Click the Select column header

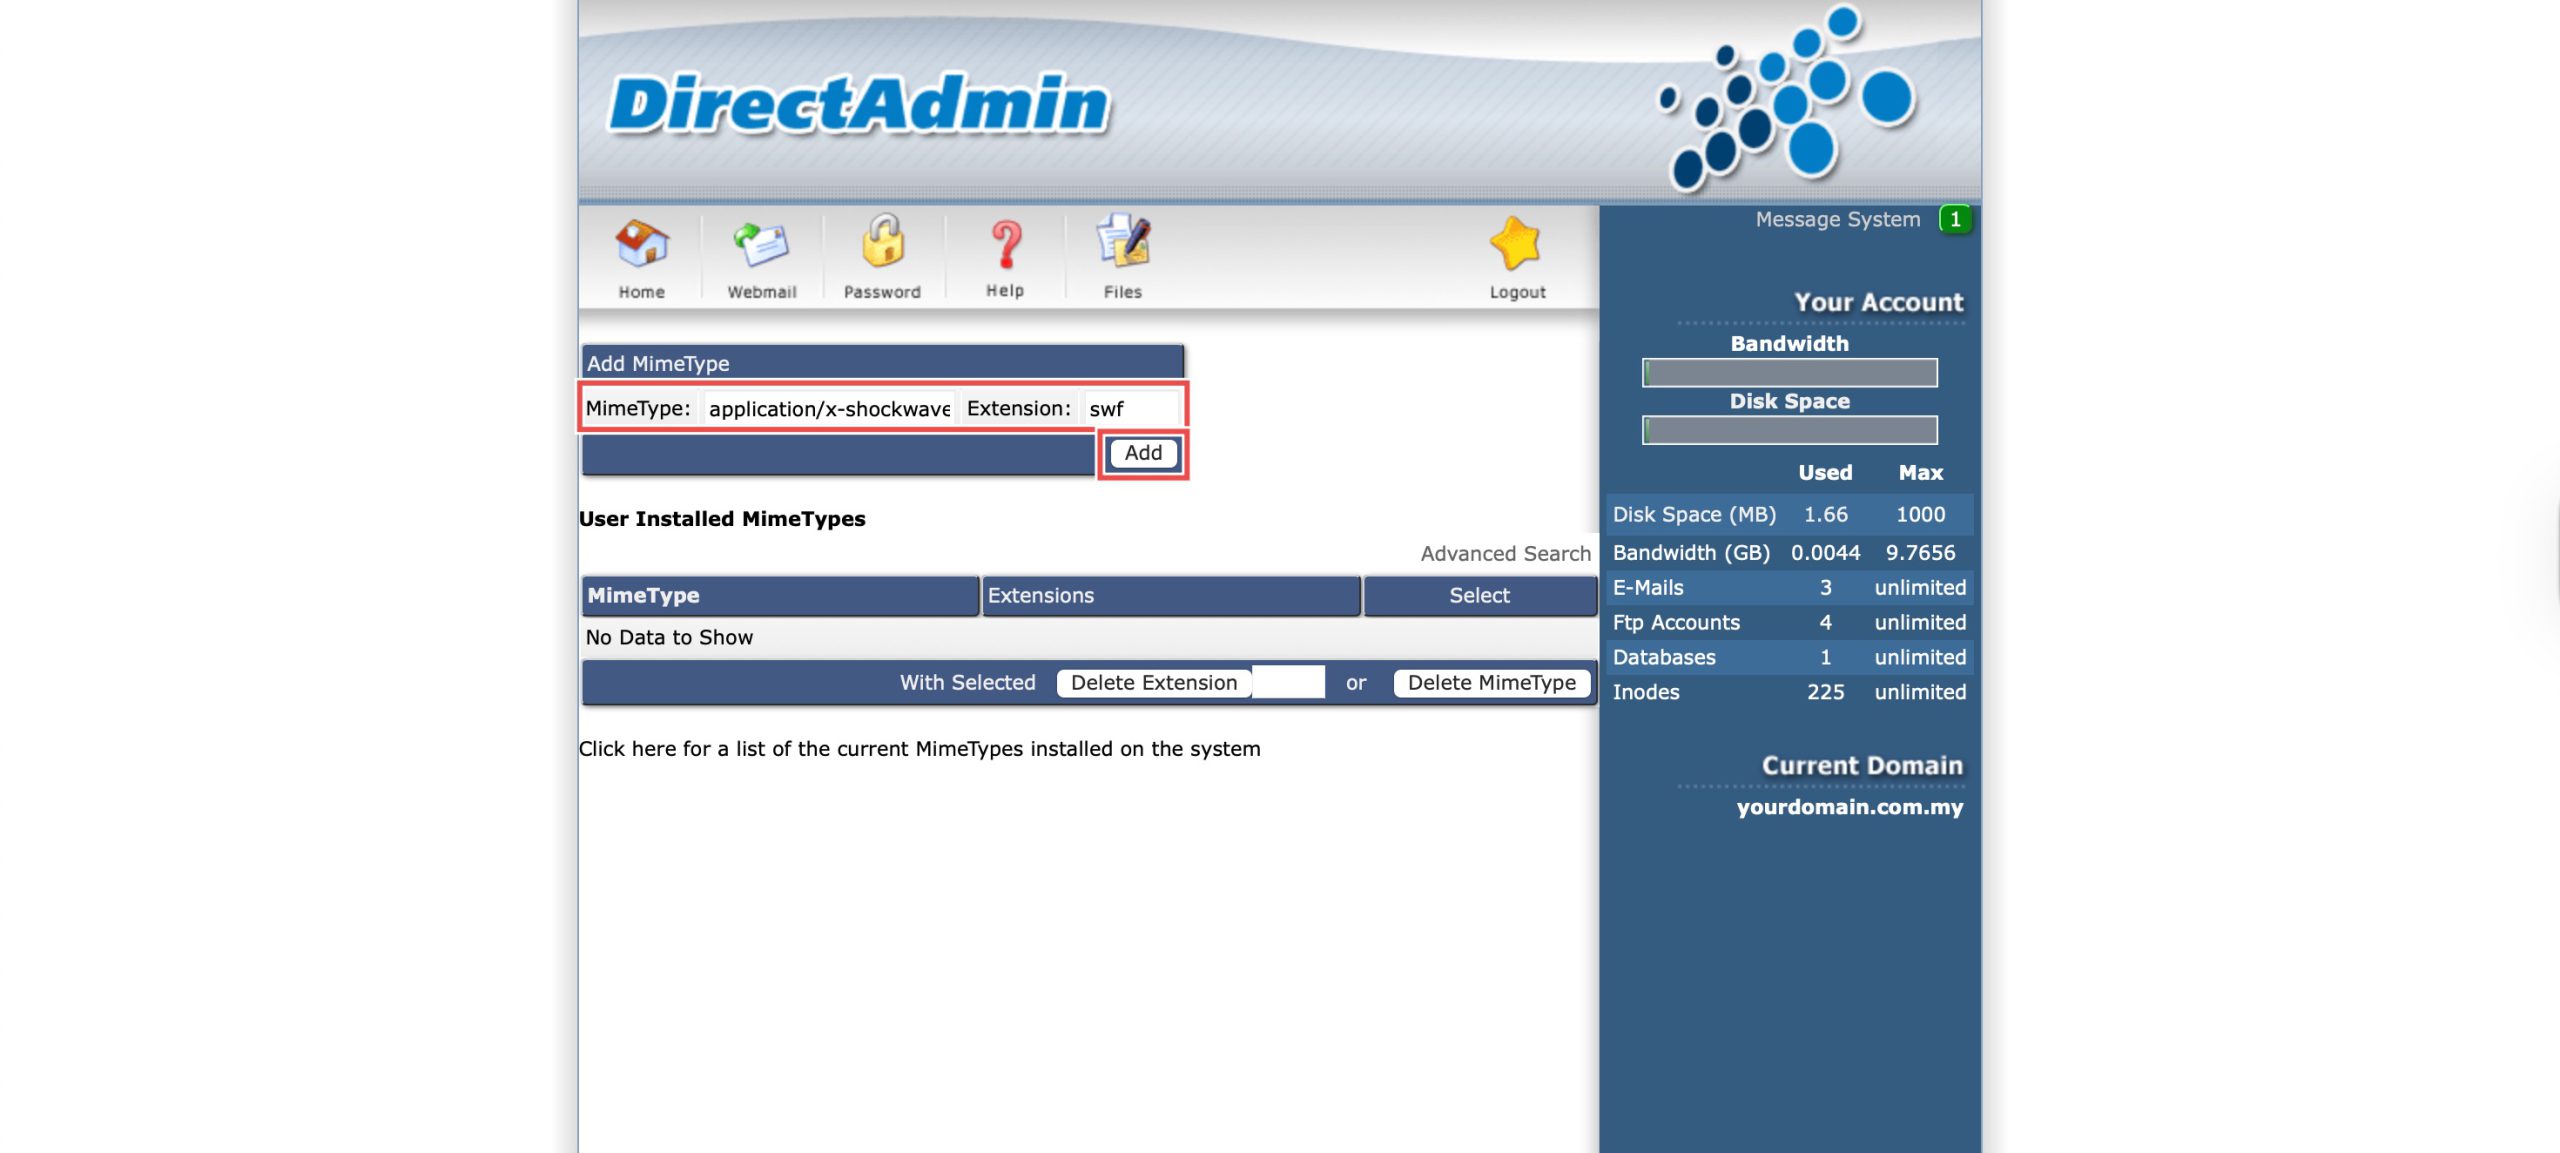[1479, 595]
